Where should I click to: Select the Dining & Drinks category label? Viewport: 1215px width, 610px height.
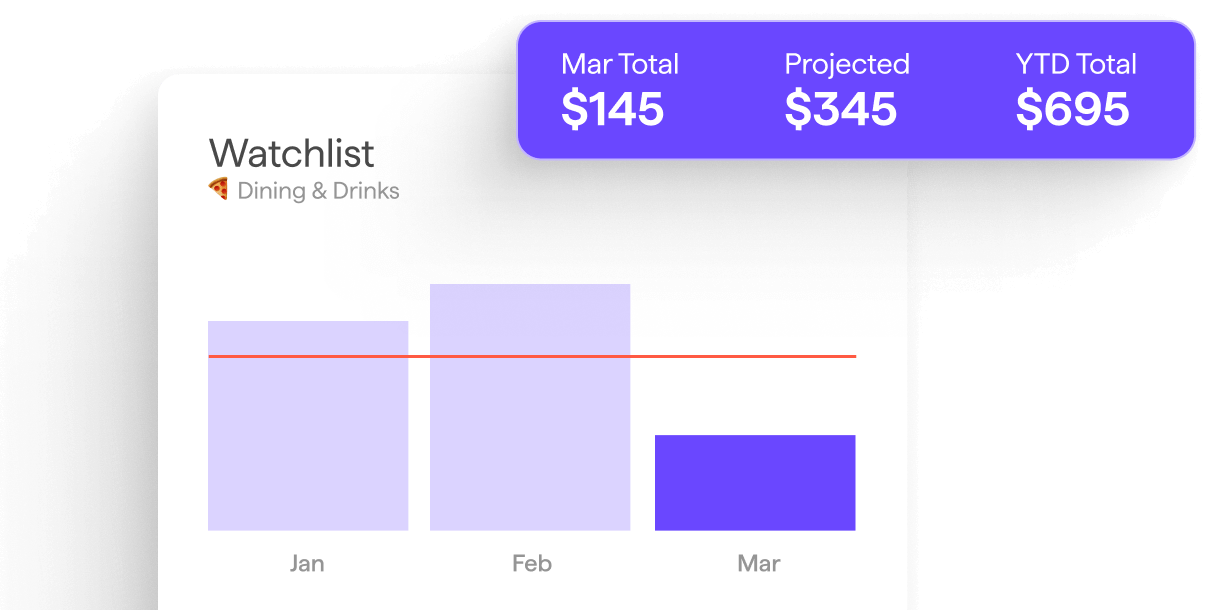click(318, 191)
